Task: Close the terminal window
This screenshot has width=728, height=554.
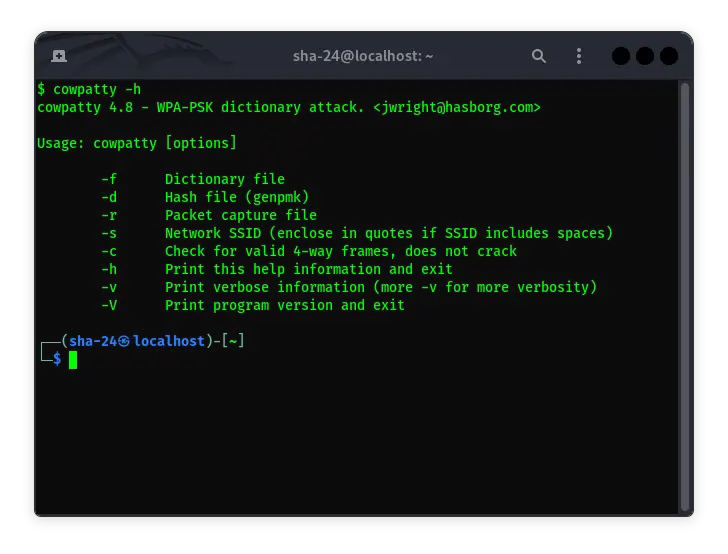Action: (x=668, y=56)
